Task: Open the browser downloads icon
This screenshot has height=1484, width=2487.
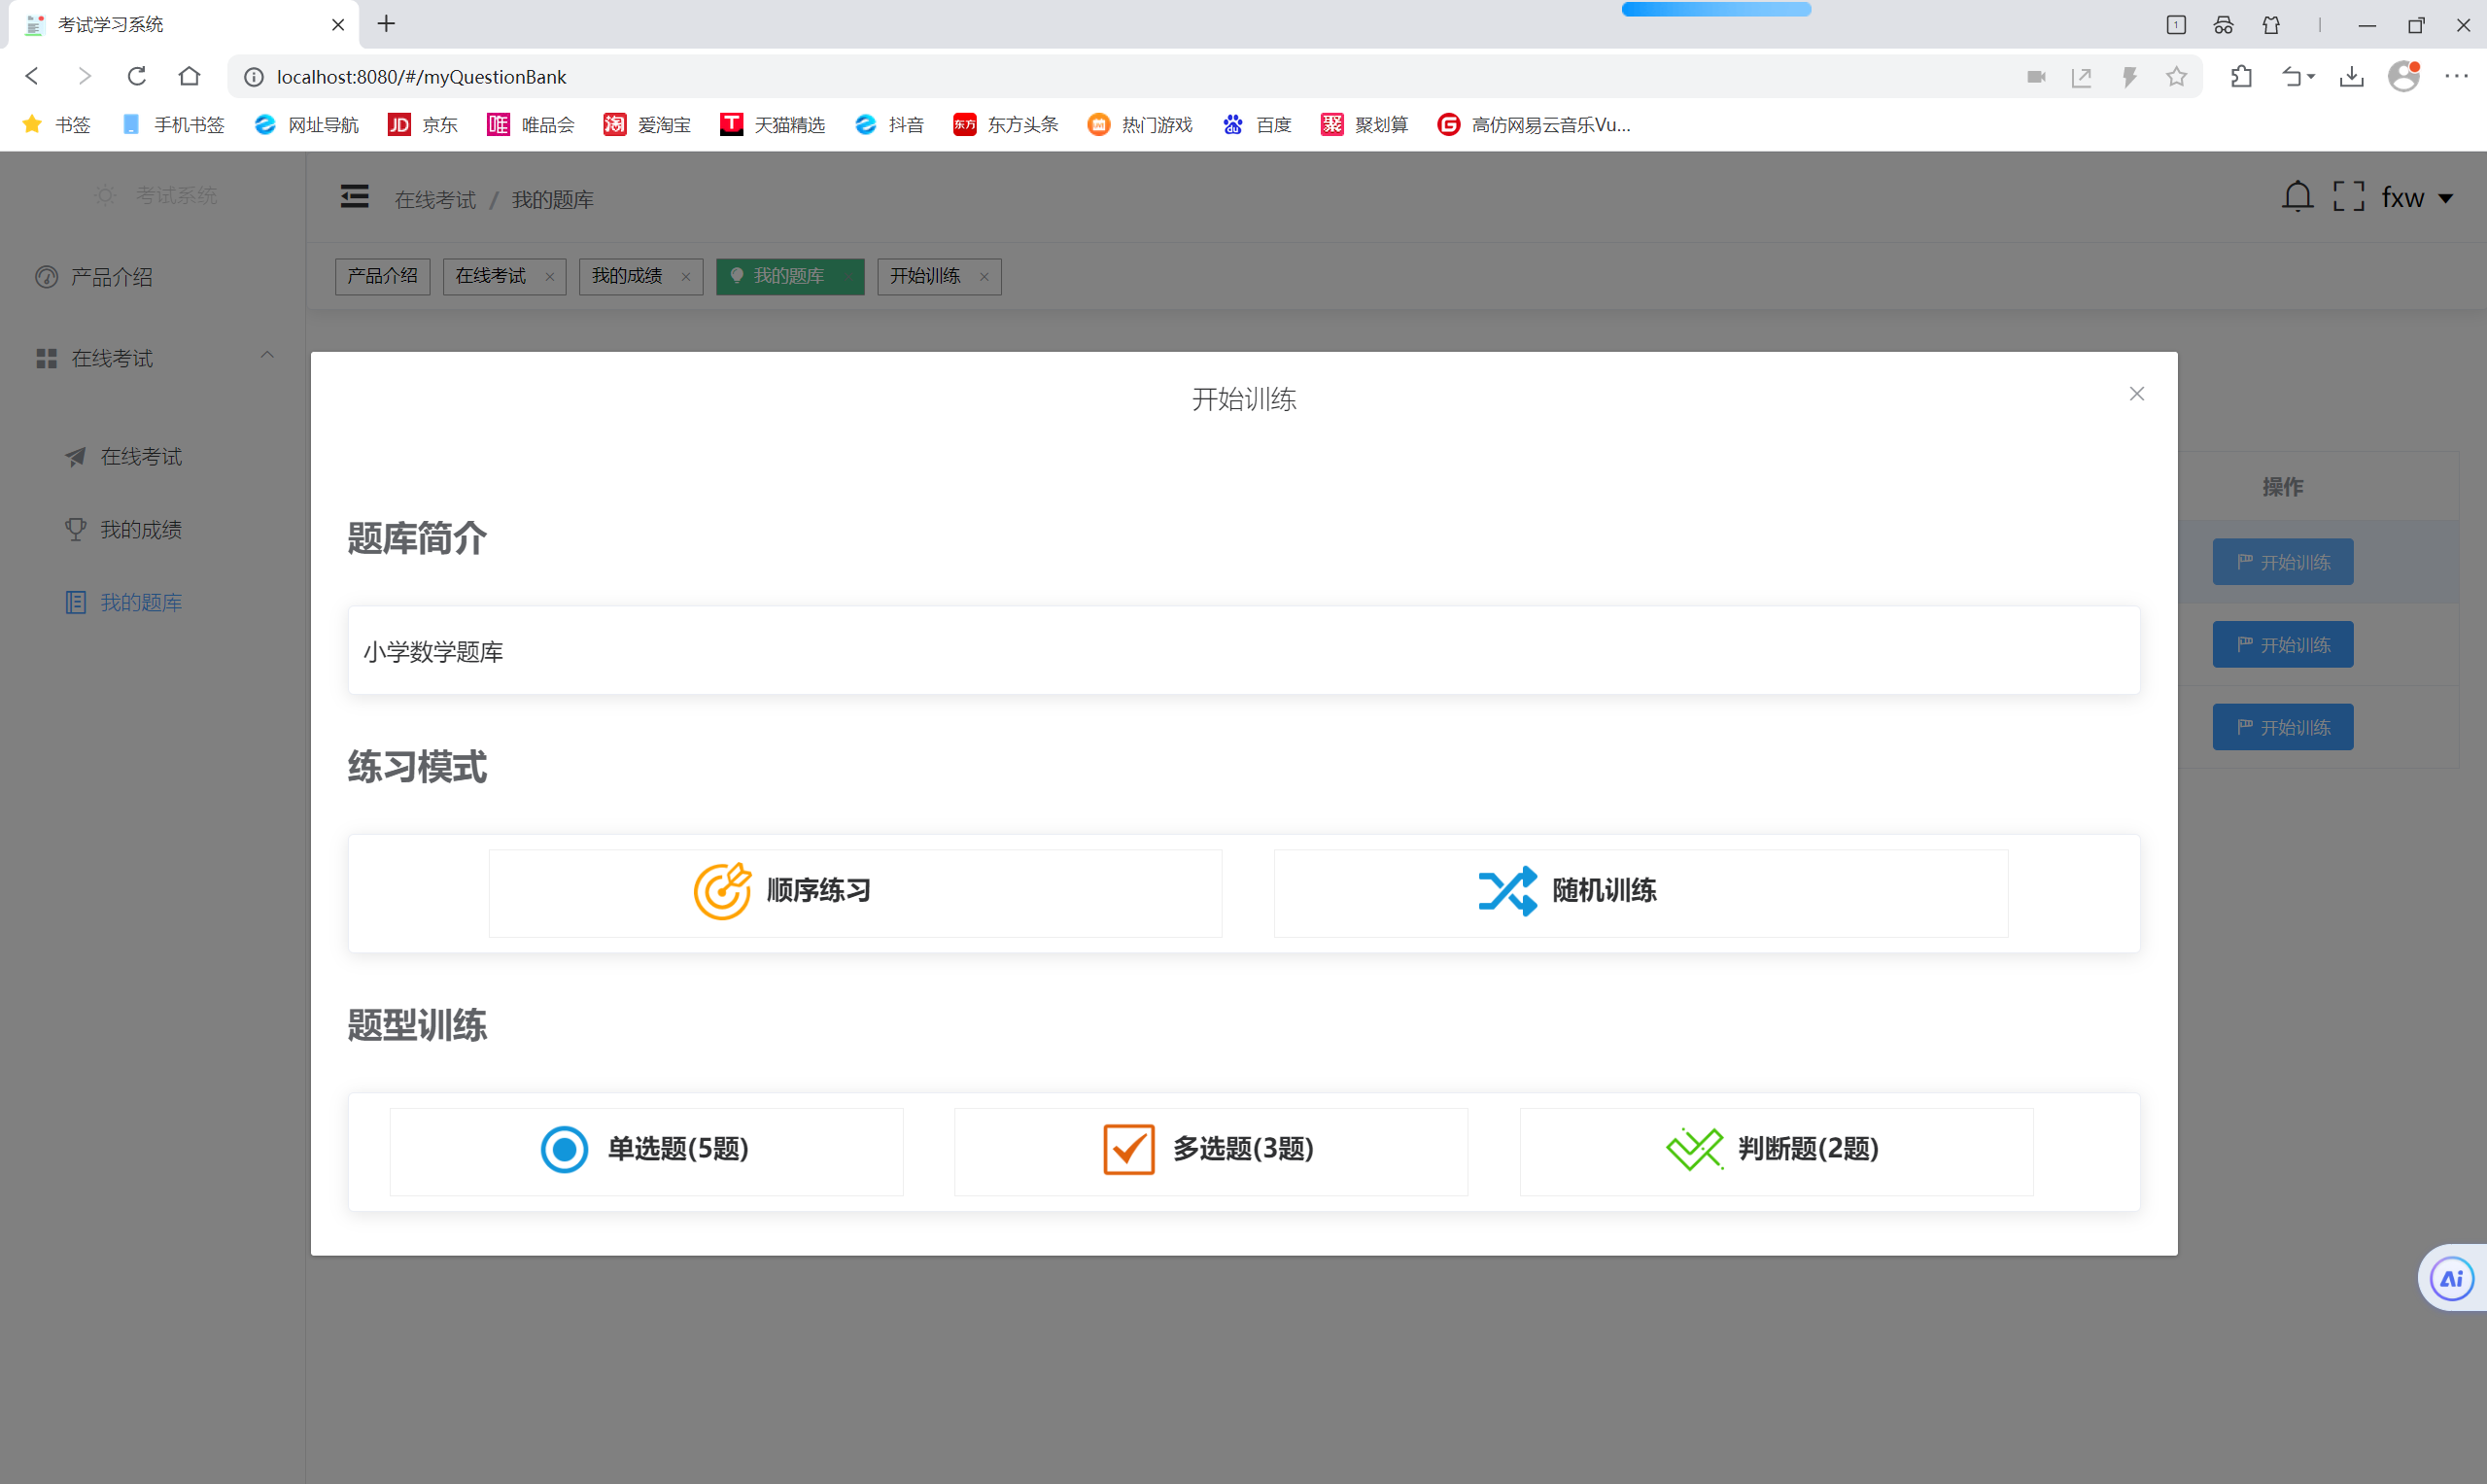Action: click(x=2351, y=77)
